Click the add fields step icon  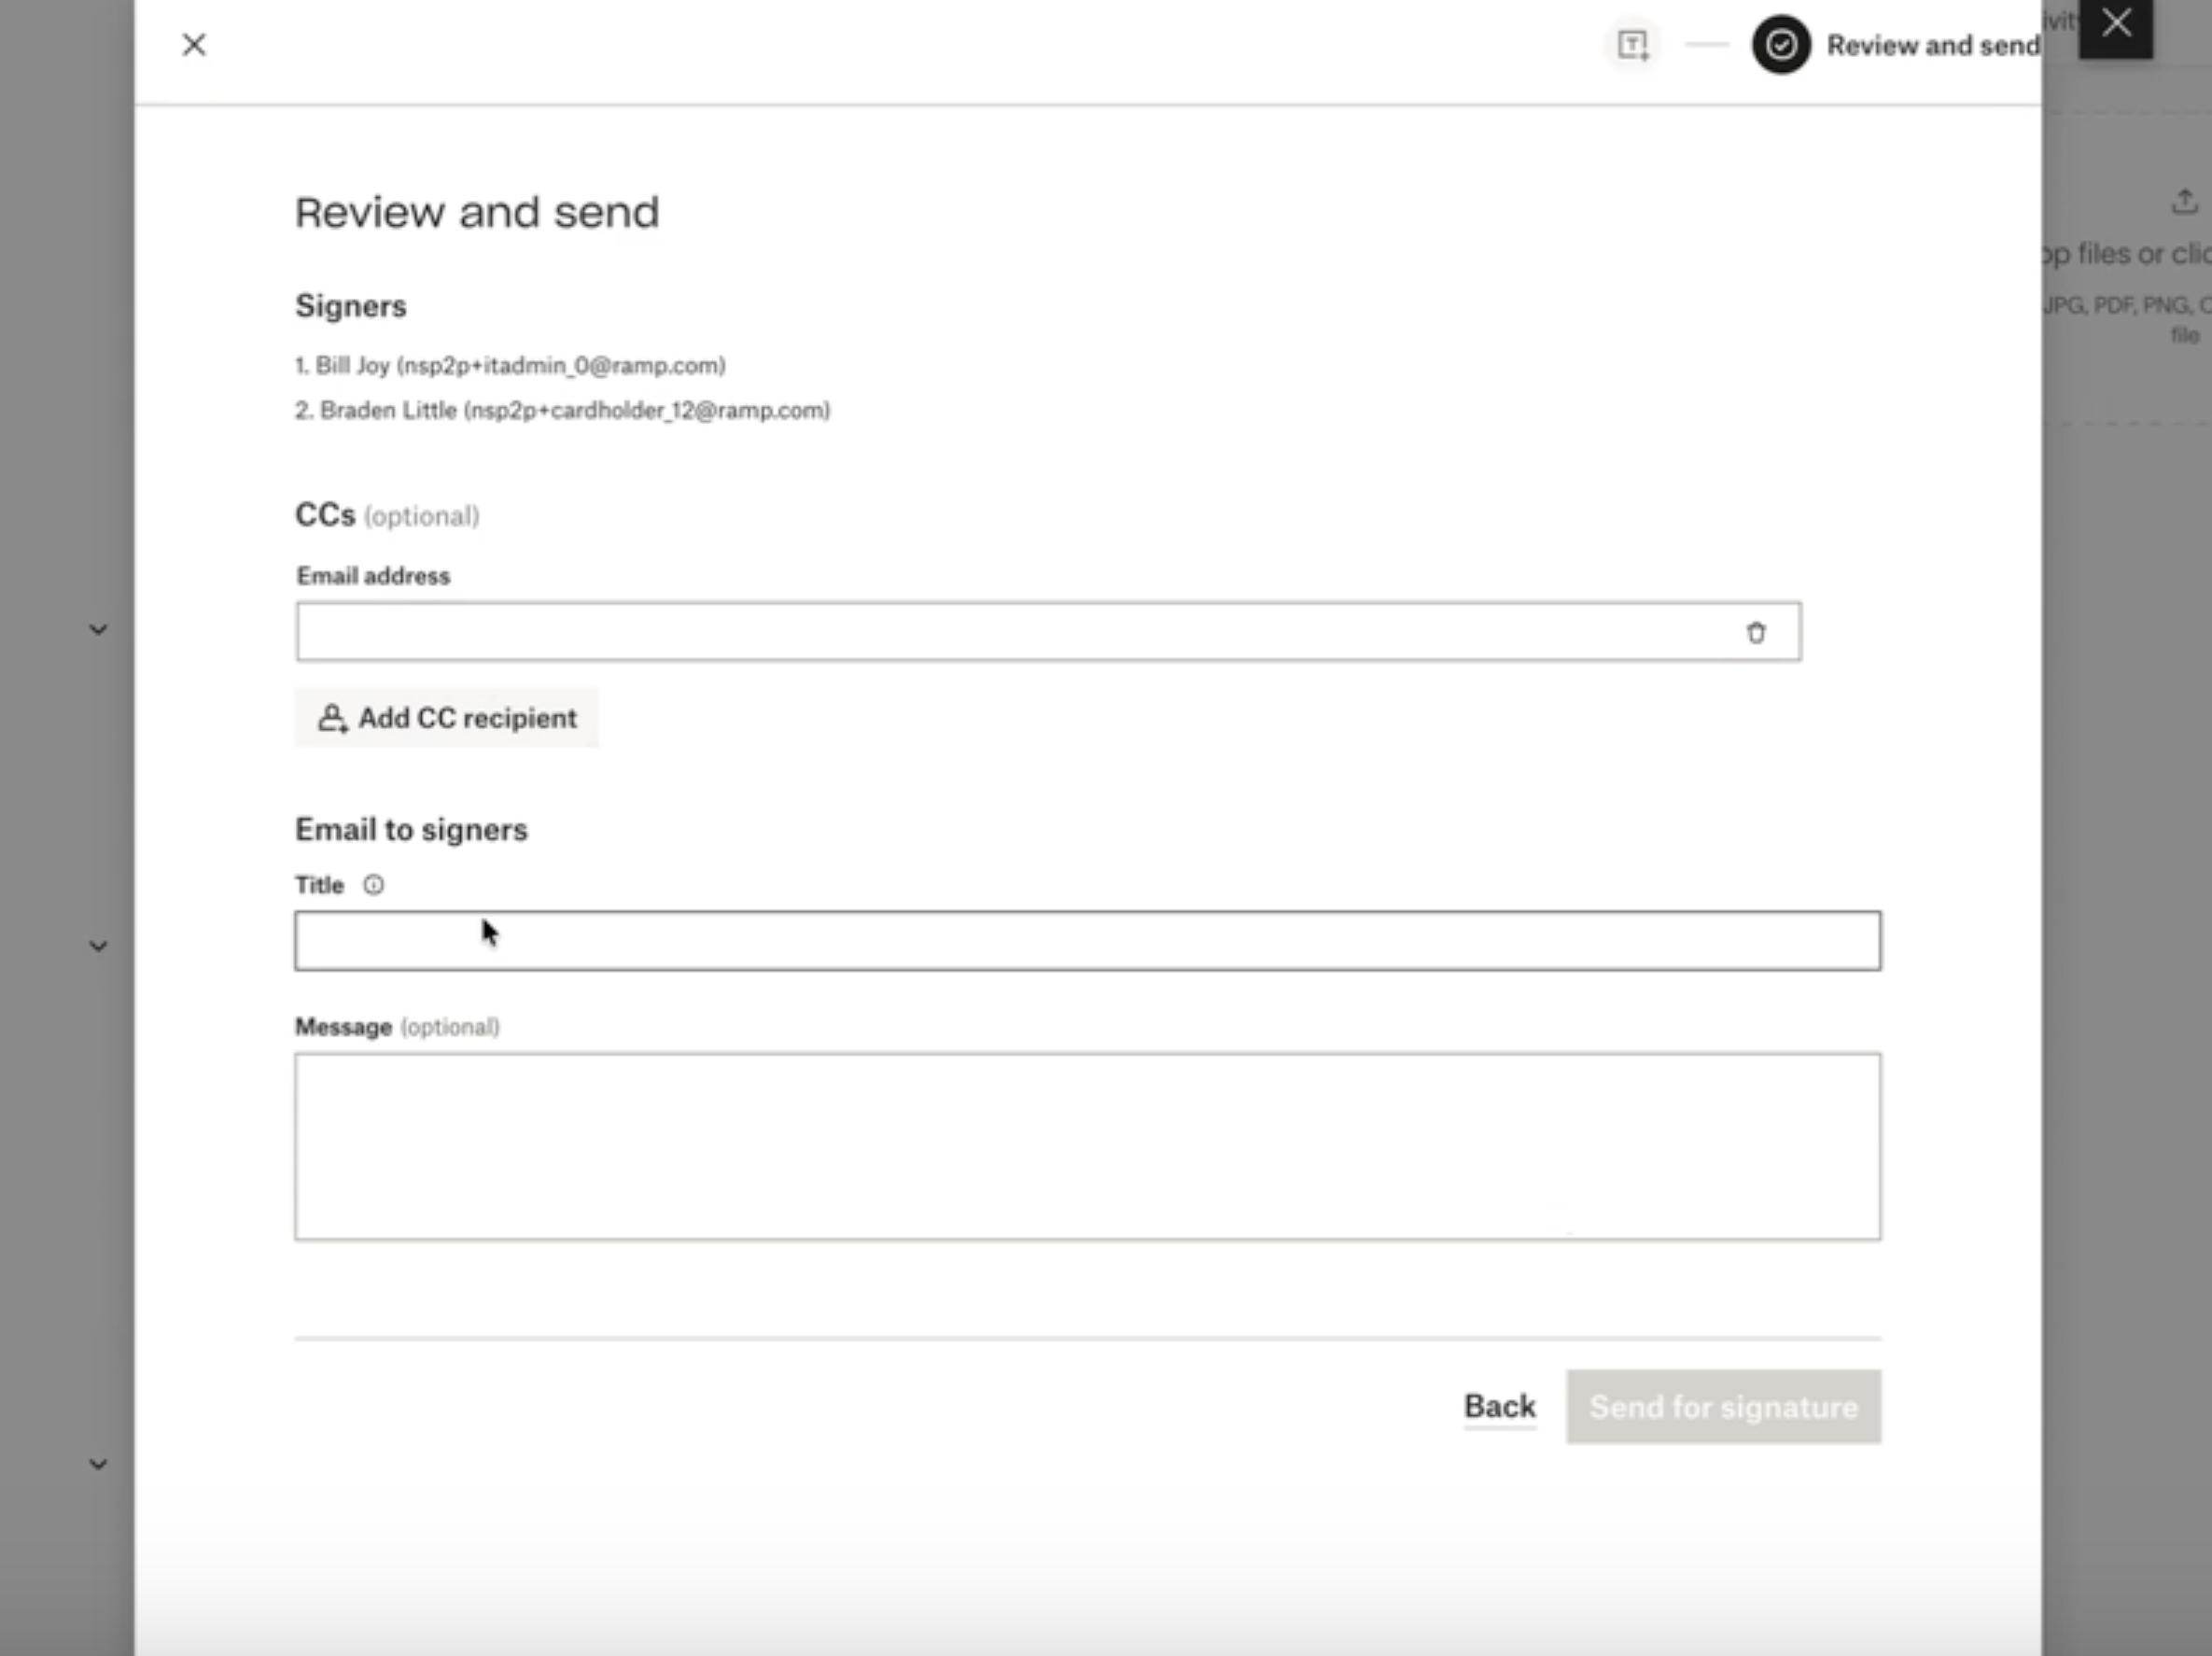pos(1632,45)
